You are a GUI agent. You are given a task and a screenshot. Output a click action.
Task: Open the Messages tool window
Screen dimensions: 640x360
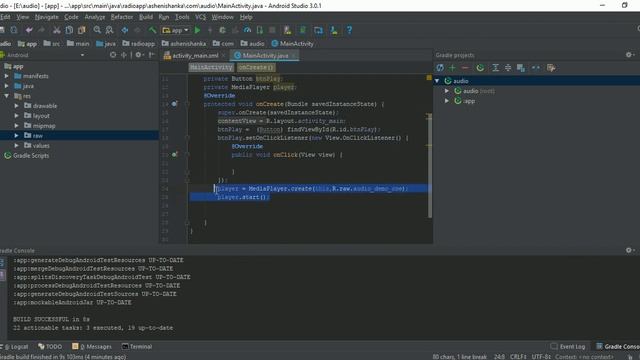coord(92,347)
